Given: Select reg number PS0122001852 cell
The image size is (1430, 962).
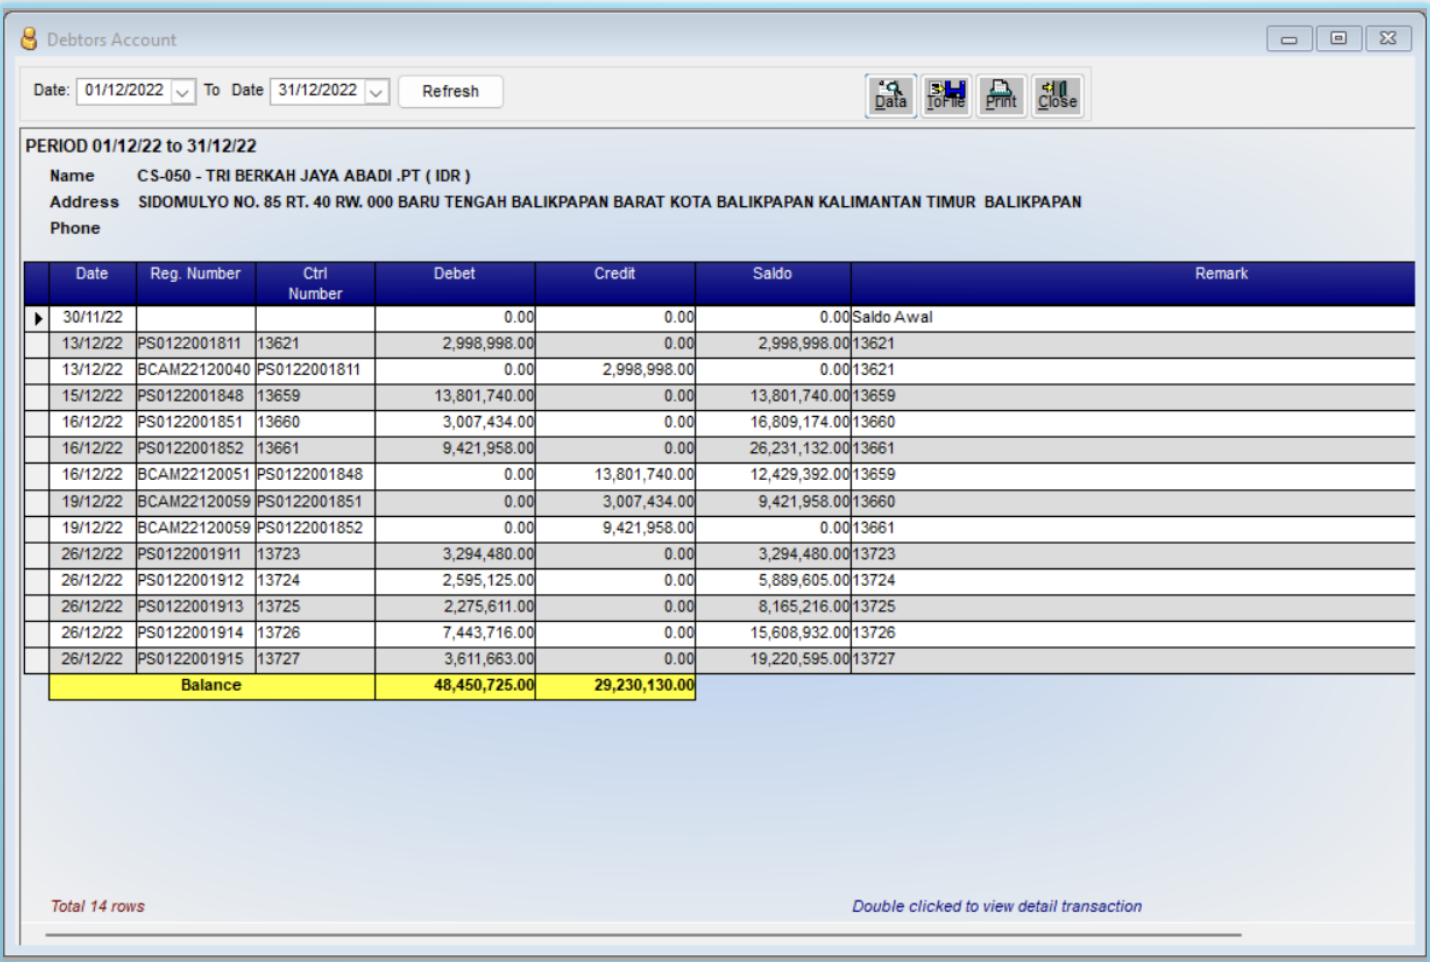Looking at the screenshot, I should pos(195,448).
